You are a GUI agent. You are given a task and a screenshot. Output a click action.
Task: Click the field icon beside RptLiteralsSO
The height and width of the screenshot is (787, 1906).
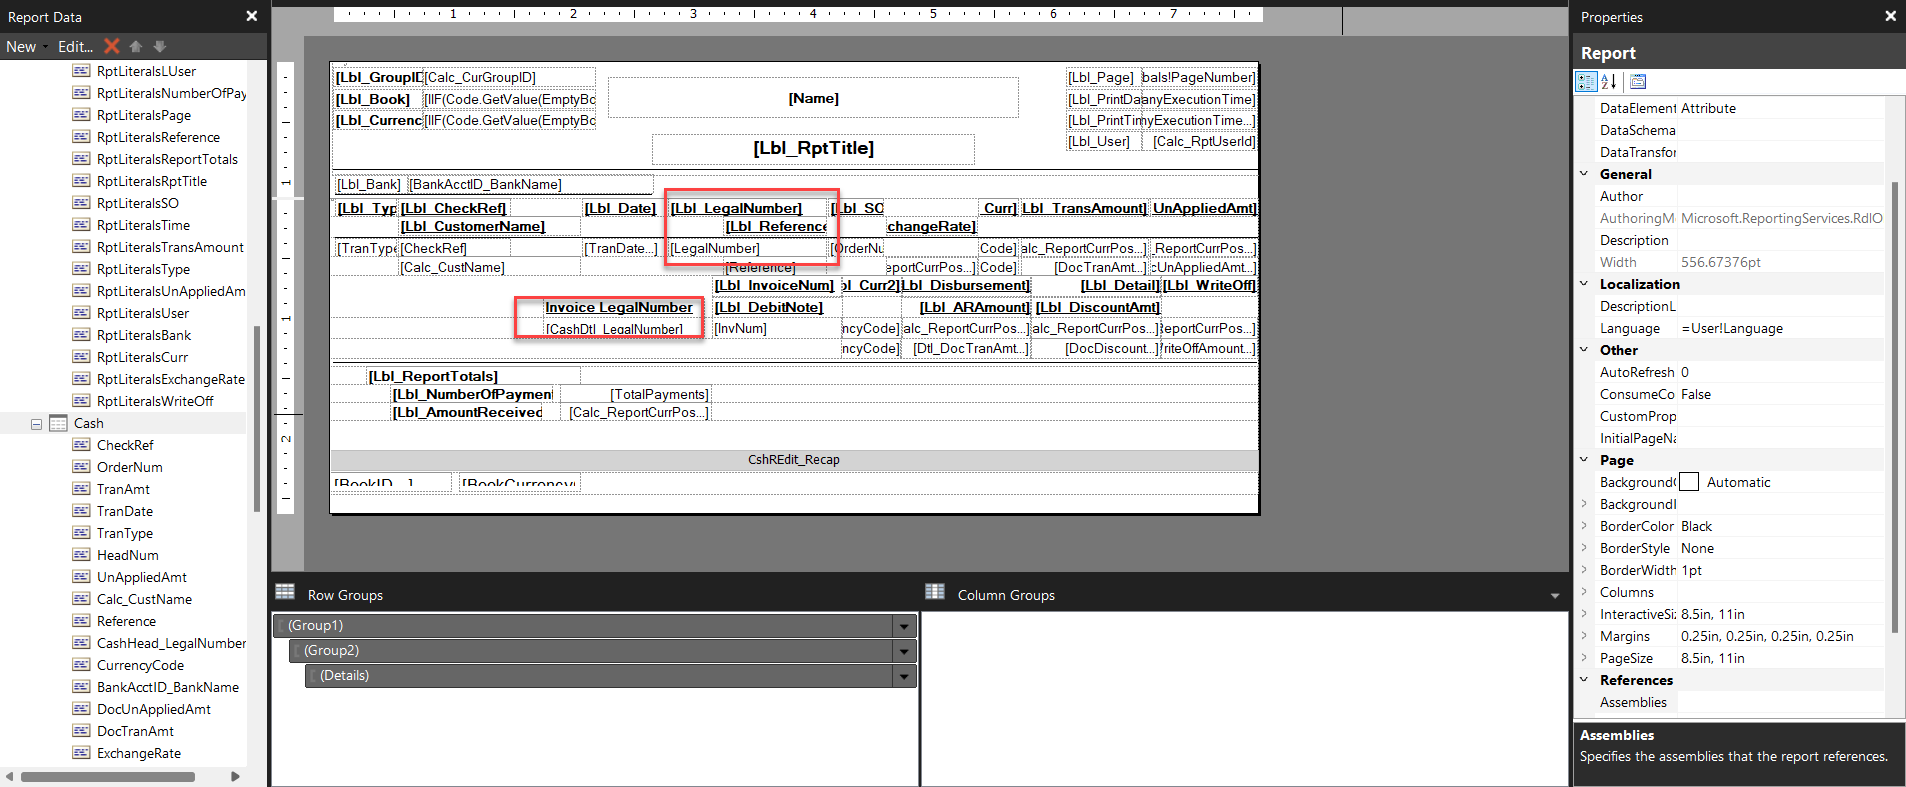[82, 203]
